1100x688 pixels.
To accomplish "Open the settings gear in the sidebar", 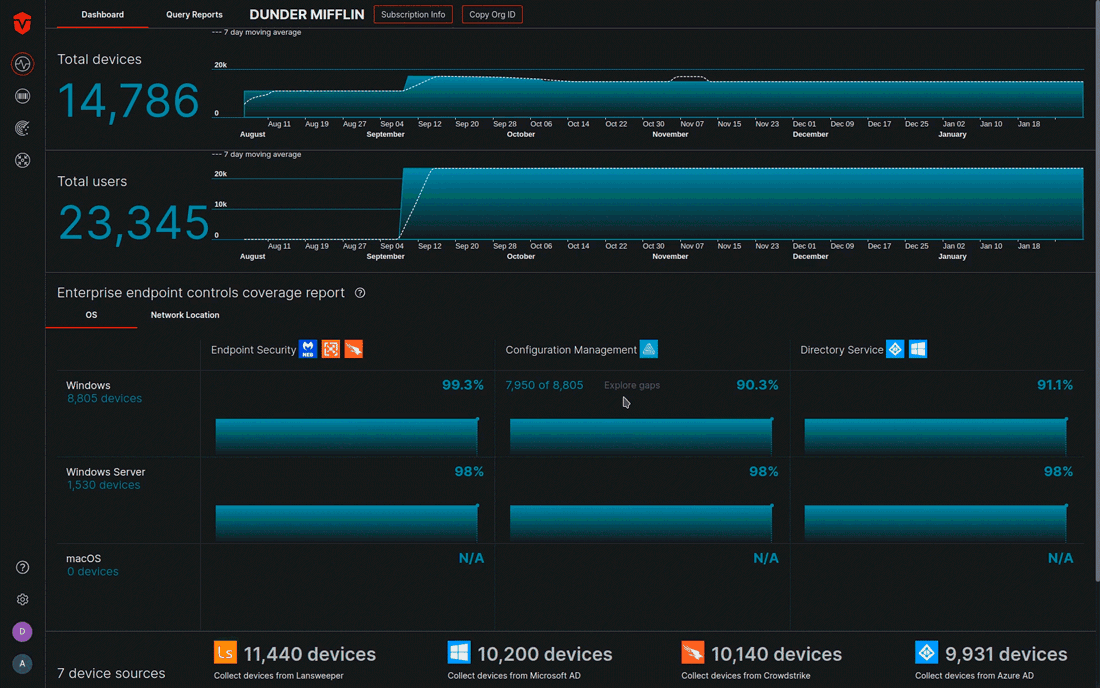I will pyautogui.click(x=22, y=600).
